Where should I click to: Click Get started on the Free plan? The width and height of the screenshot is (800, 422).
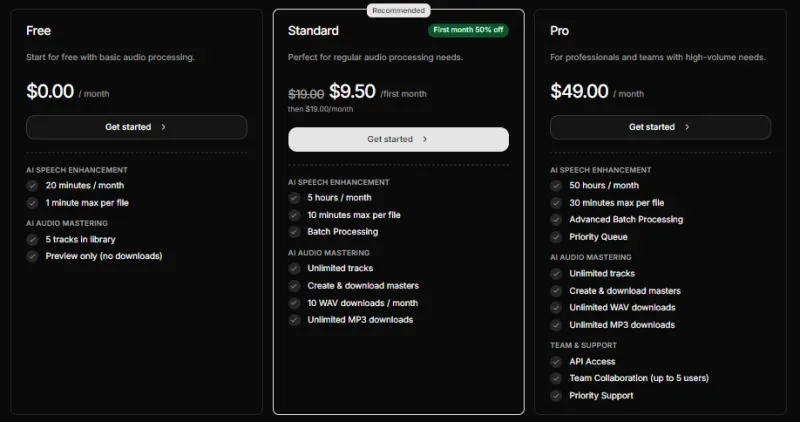click(x=136, y=127)
